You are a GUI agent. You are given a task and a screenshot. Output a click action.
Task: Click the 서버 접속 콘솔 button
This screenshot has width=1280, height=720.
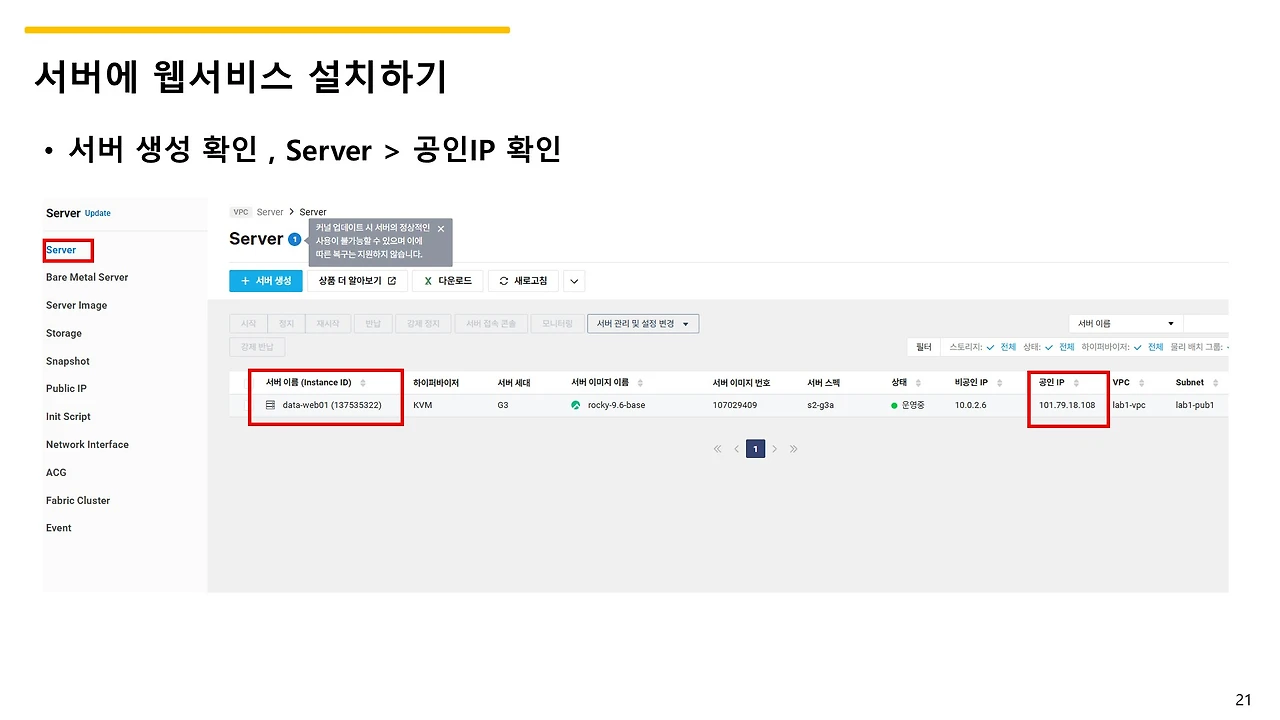[x=490, y=324]
